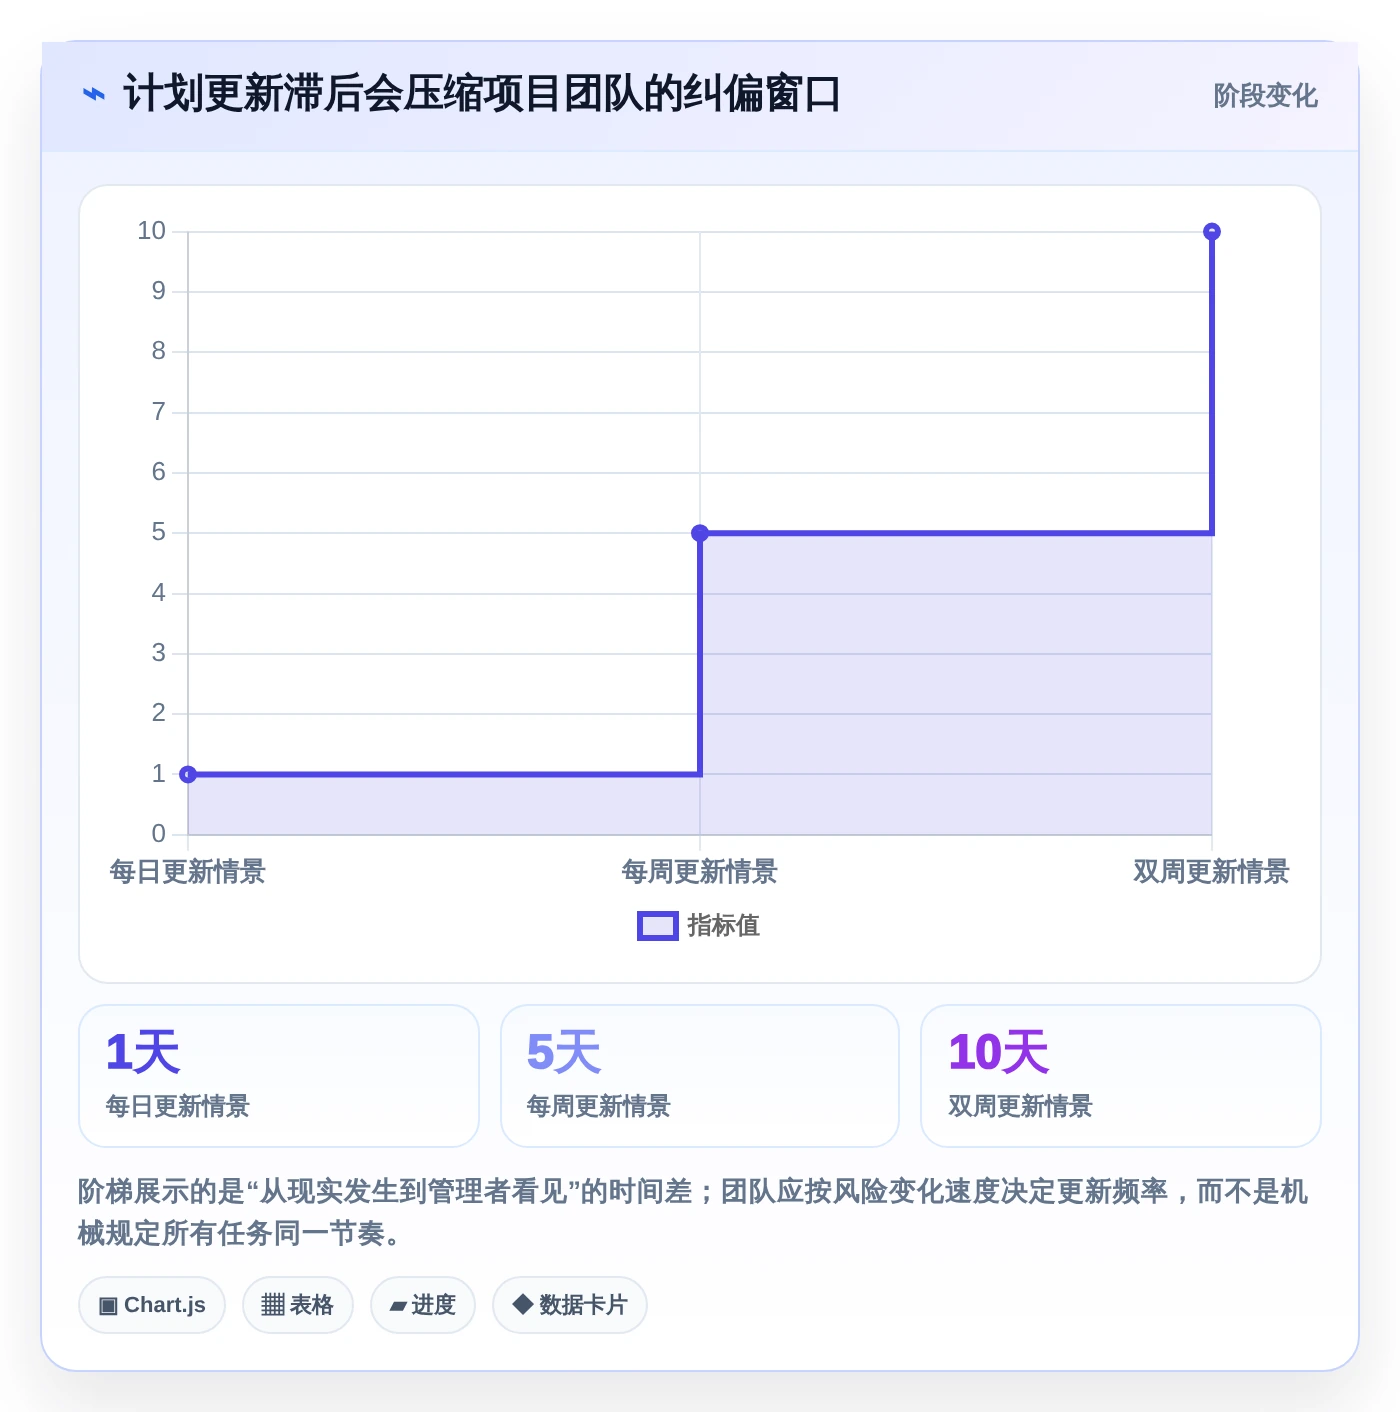Viewport: 1400px width, 1412px height.
Task: Click the parallelogram icon in 进度 chip
Action: [398, 1307]
